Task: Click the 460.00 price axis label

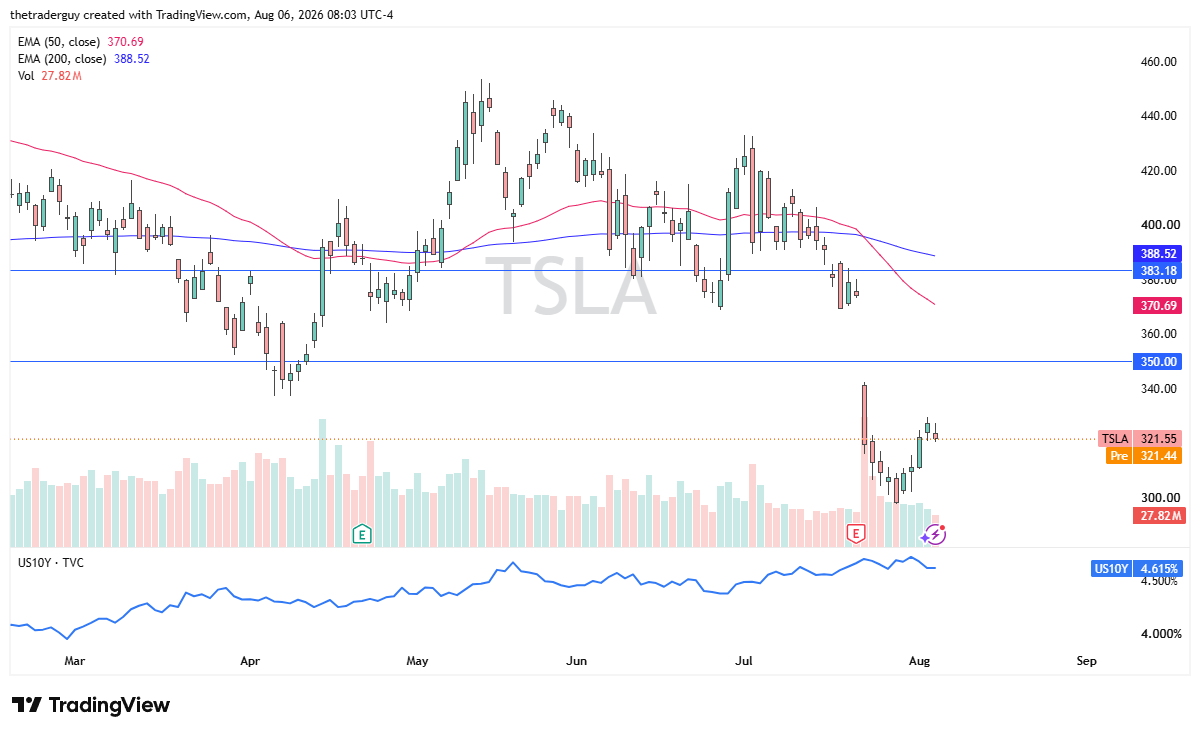Action: pos(1158,62)
